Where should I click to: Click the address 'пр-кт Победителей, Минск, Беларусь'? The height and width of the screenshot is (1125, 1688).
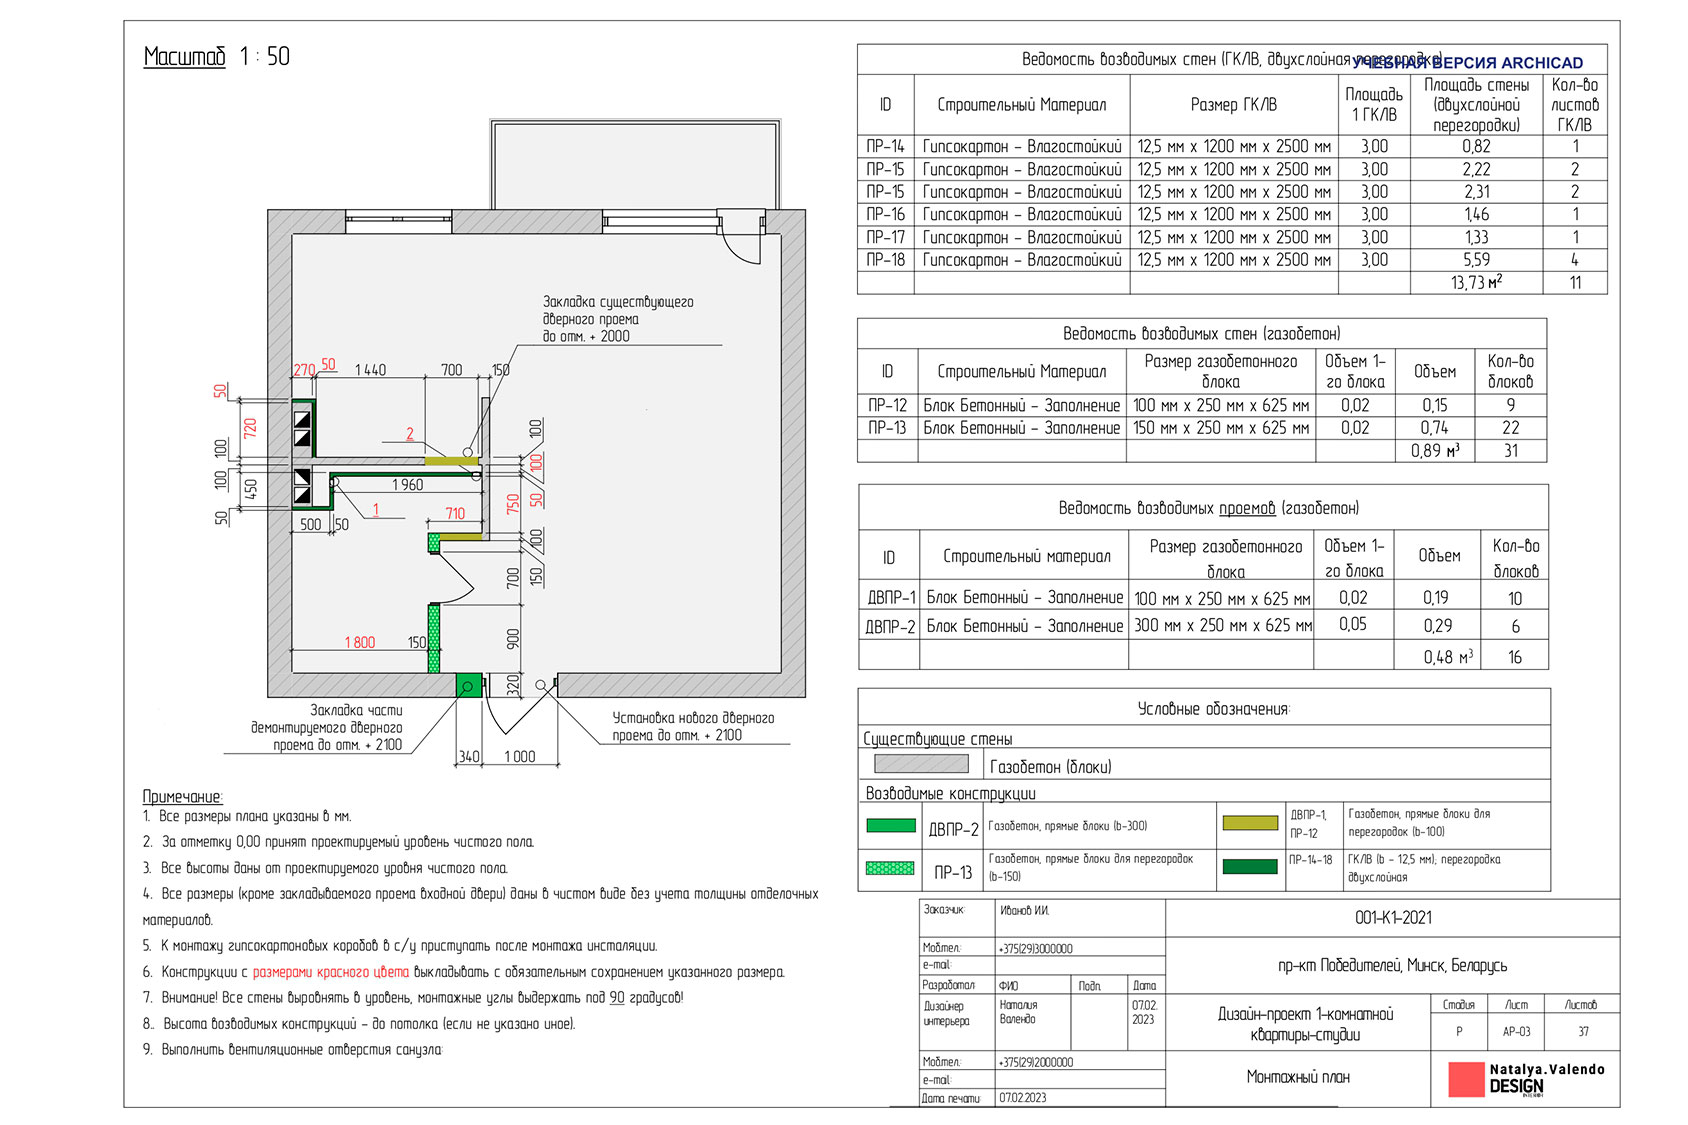[x=1392, y=966]
